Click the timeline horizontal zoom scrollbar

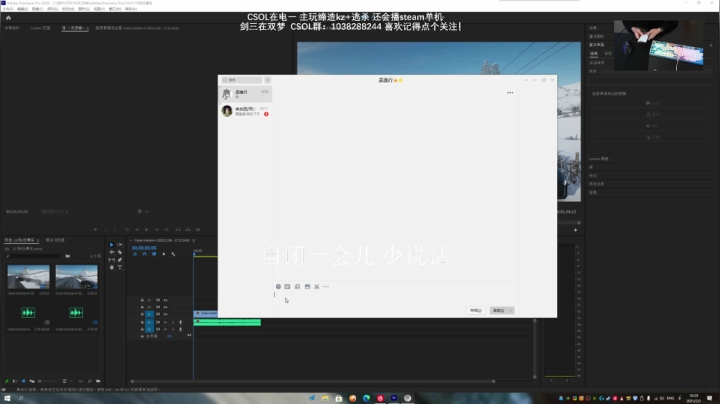(x=313, y=381)
